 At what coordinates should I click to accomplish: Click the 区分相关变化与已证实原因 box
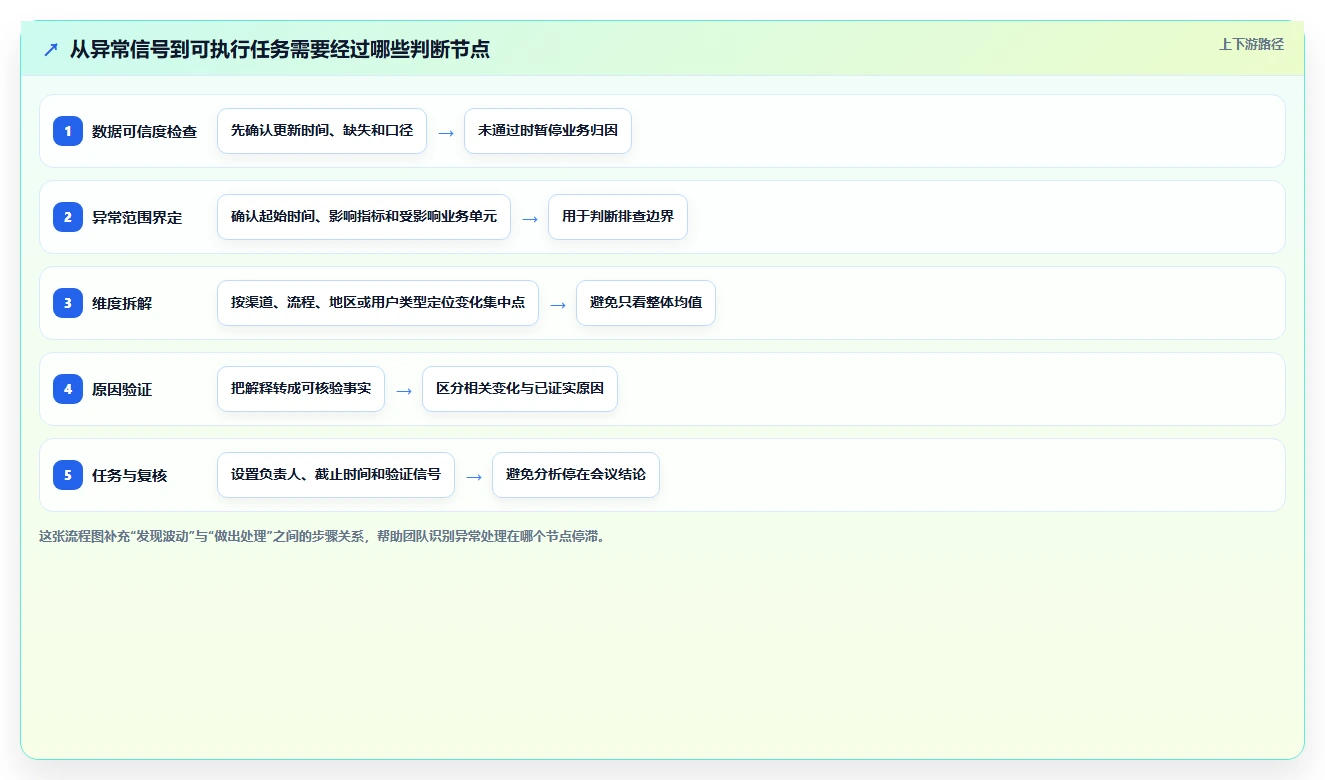click(520, 389)
